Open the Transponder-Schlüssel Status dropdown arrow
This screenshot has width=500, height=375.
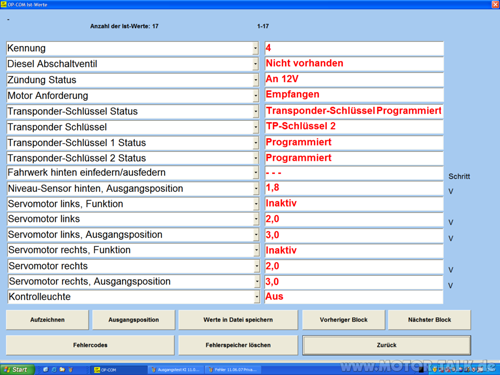[x=256, y=111]
